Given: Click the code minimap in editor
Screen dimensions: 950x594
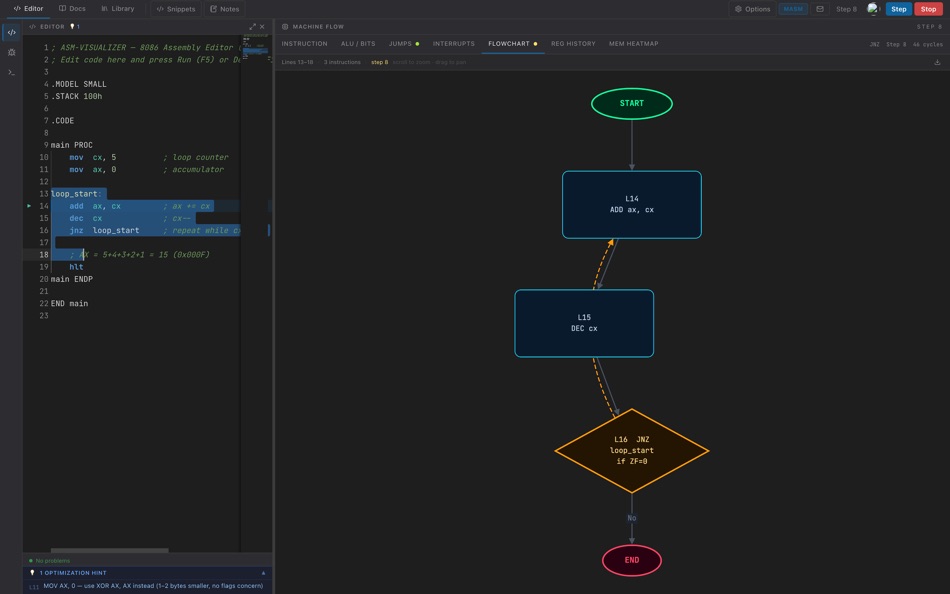Looking at the screenshot, I should (x=256, y=48).
